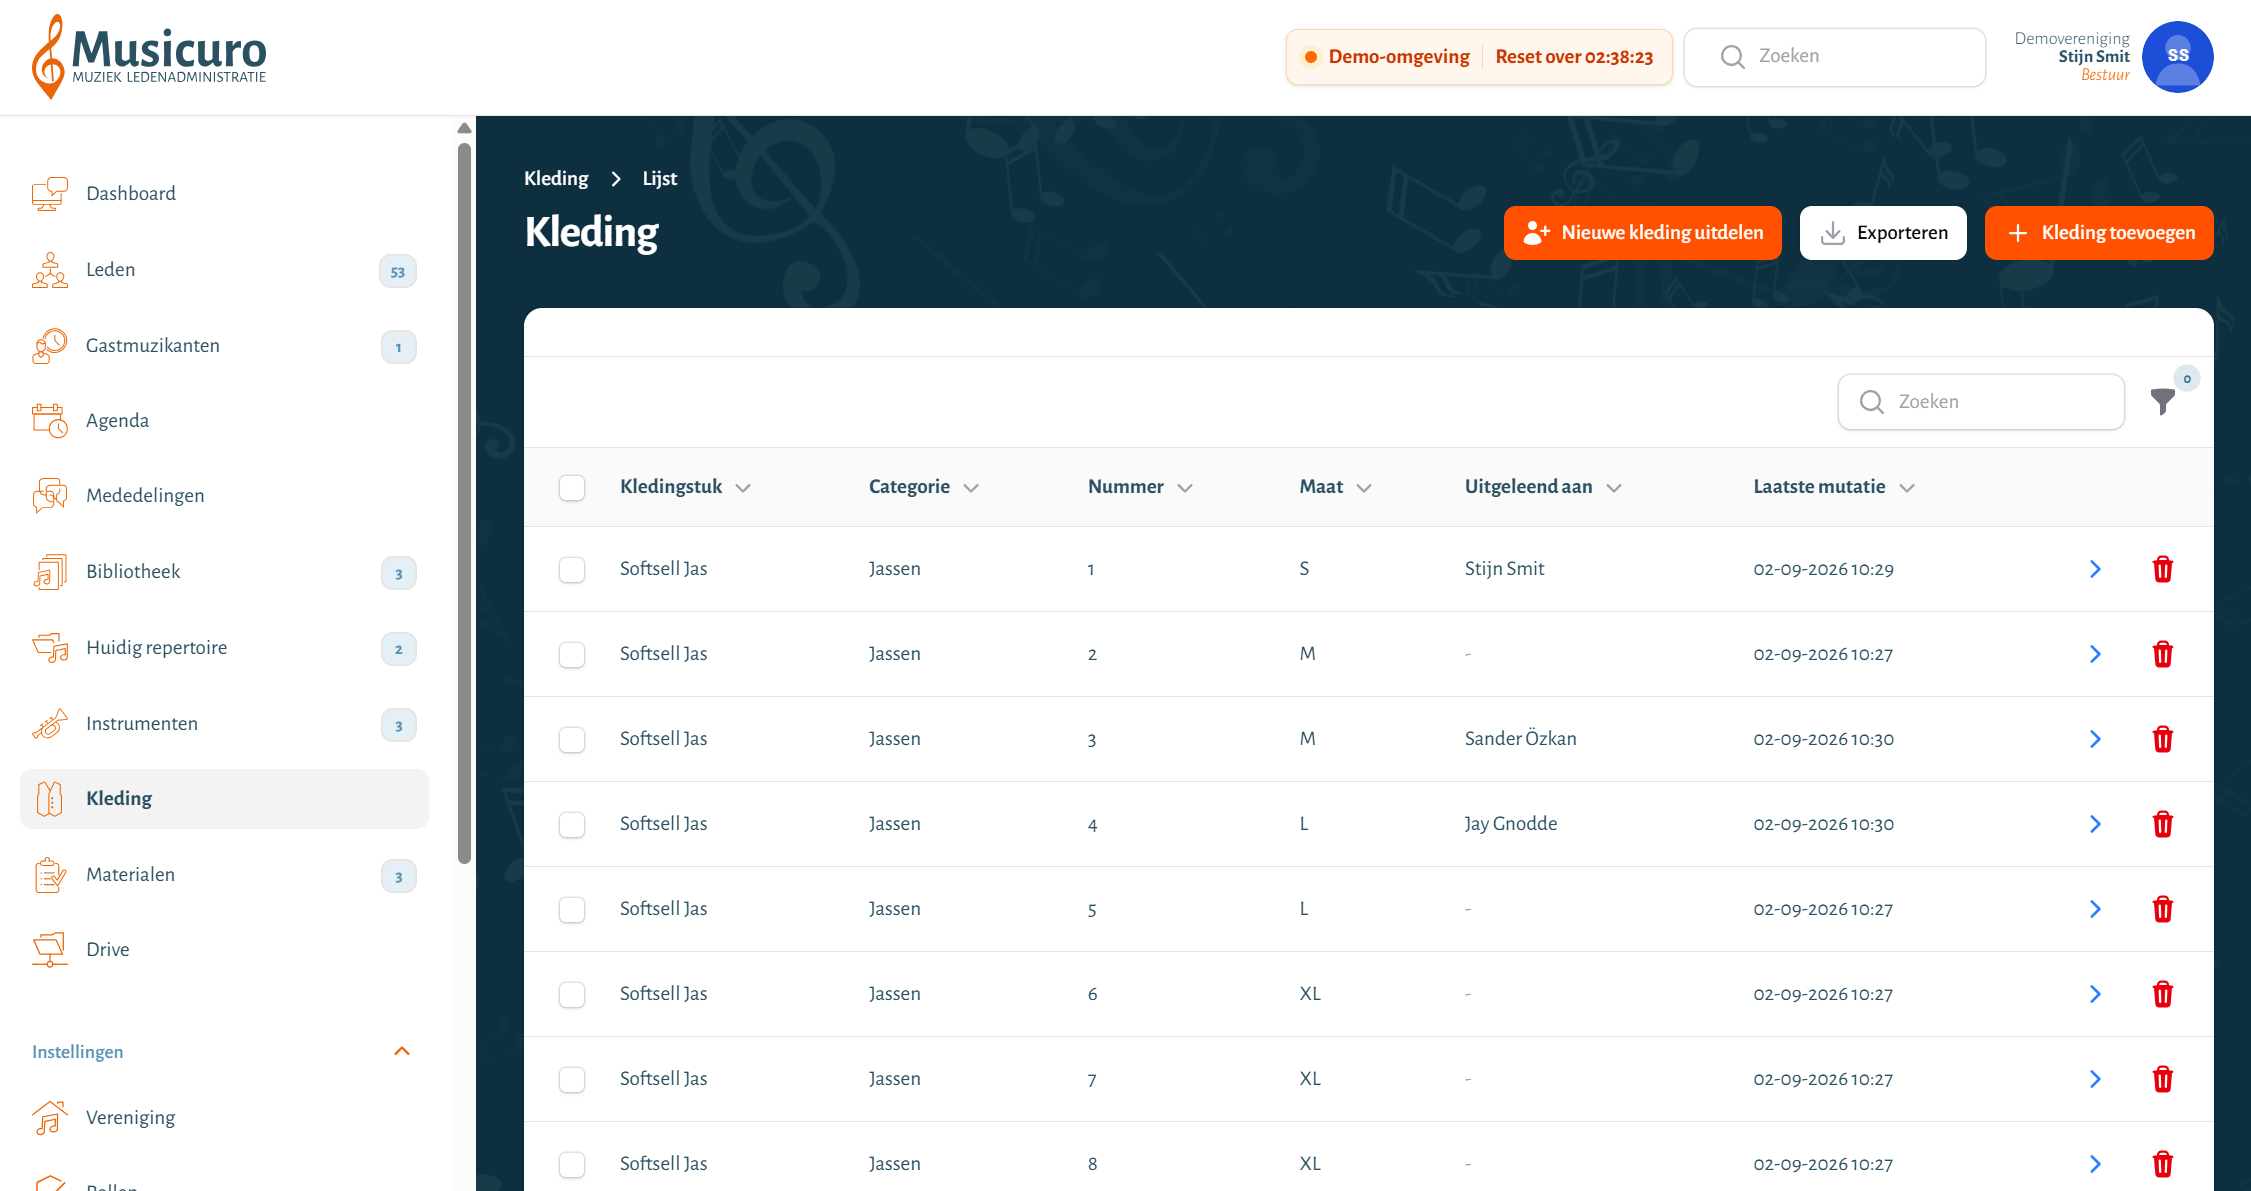Click the Stijn Smit profile avatar

point(2177,57)
